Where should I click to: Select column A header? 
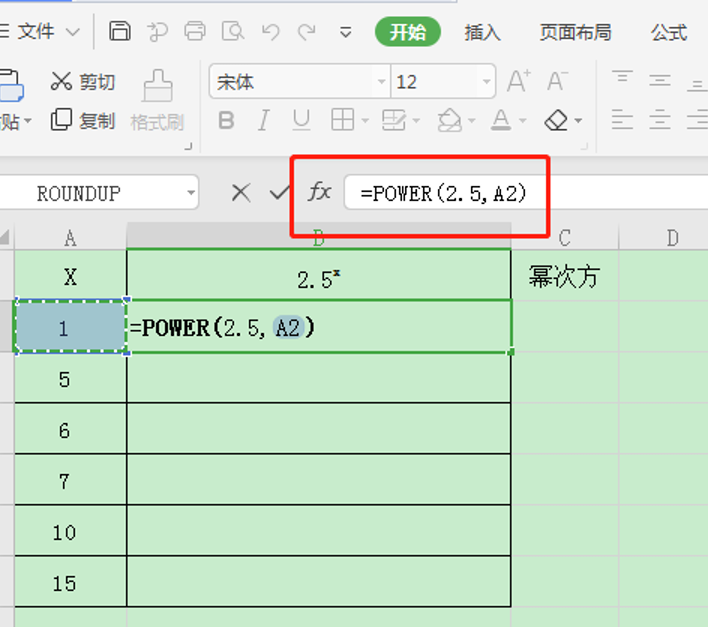(x=70, y=237)
